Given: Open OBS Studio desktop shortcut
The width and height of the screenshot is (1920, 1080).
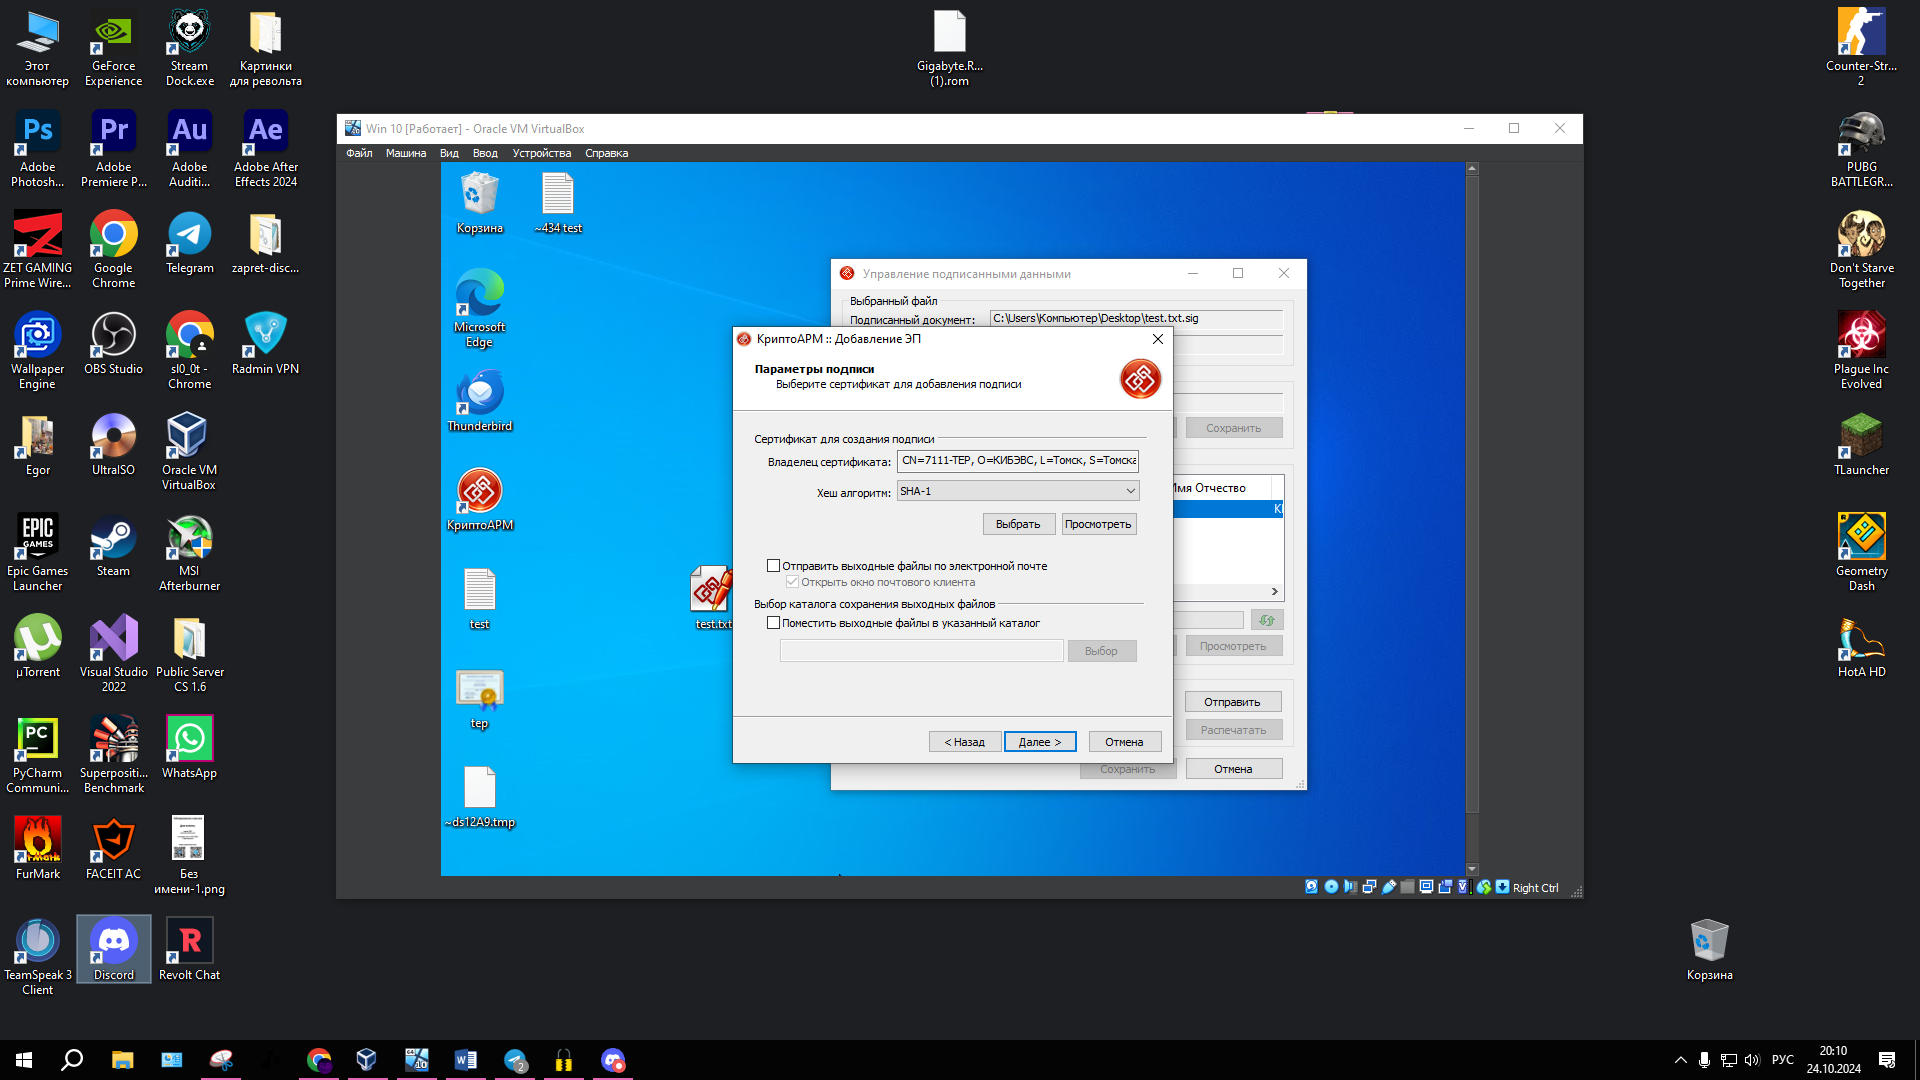Looking at the screenshot, I should 114,344.
